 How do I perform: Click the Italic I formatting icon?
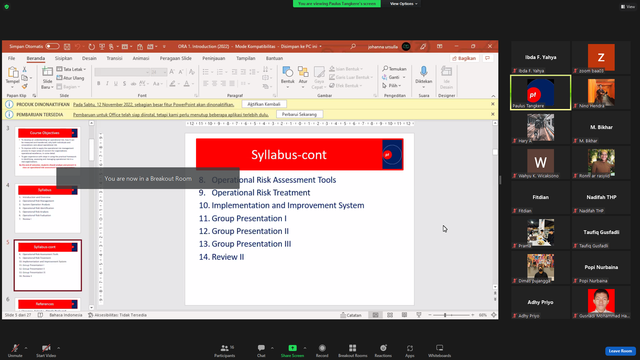click(x=107, y=84)
